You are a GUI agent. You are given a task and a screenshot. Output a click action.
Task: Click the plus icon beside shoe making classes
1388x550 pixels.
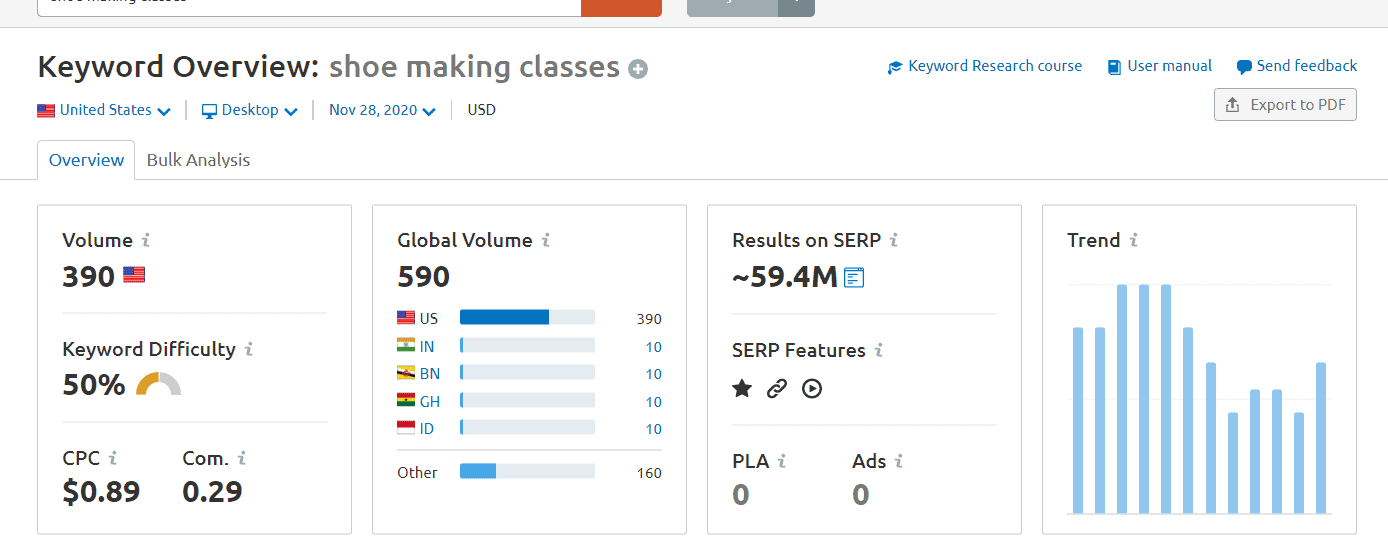638,69
